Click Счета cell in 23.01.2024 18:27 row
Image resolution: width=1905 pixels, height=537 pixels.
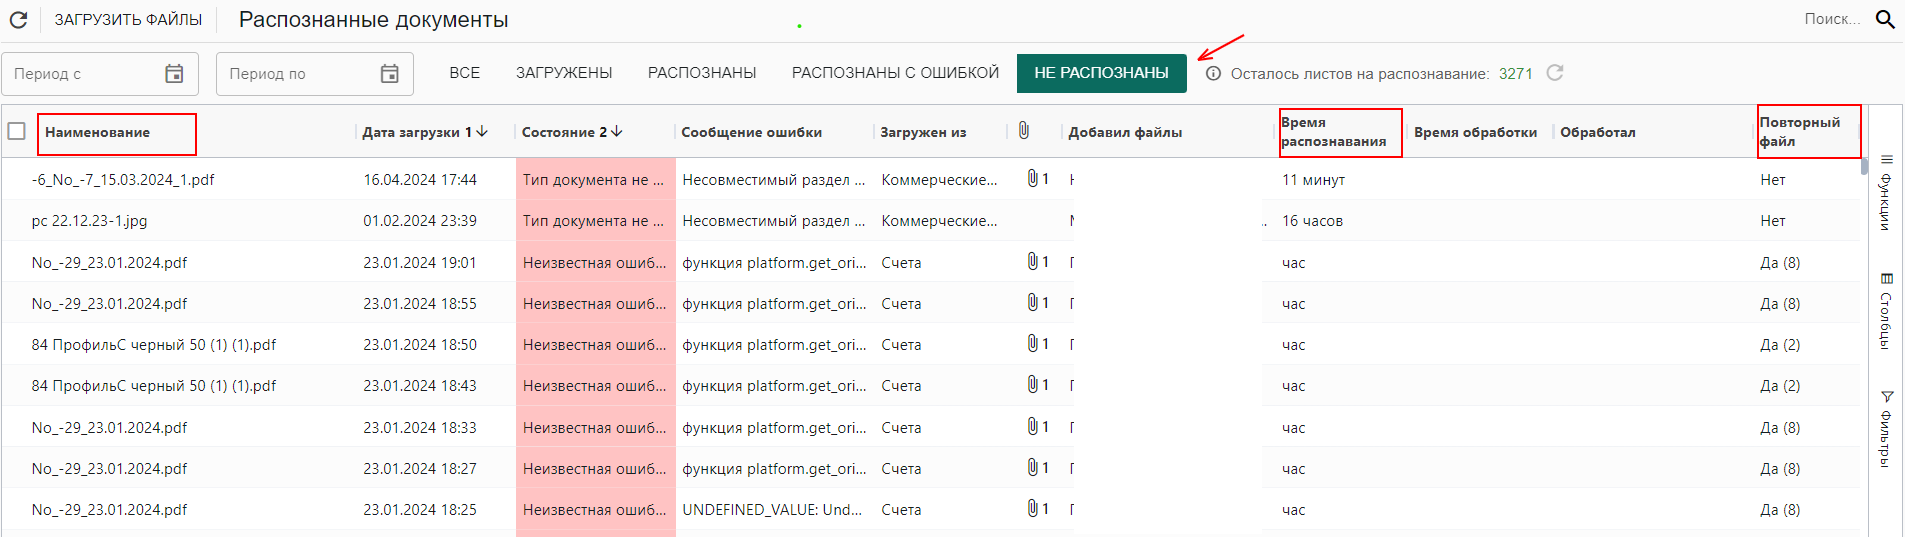901,469
